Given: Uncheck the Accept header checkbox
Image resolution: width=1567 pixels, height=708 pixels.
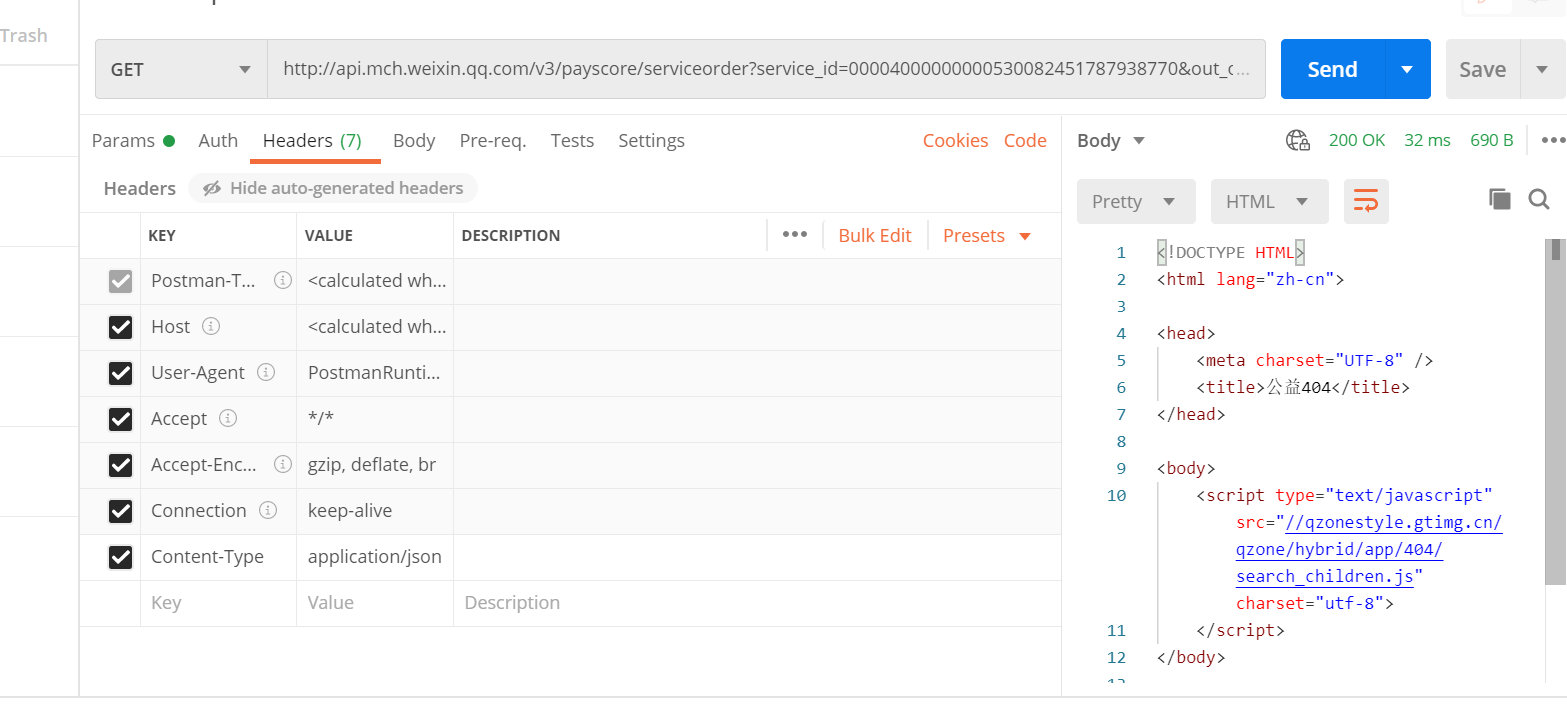Looking at the screenshot, I should 121,420.
